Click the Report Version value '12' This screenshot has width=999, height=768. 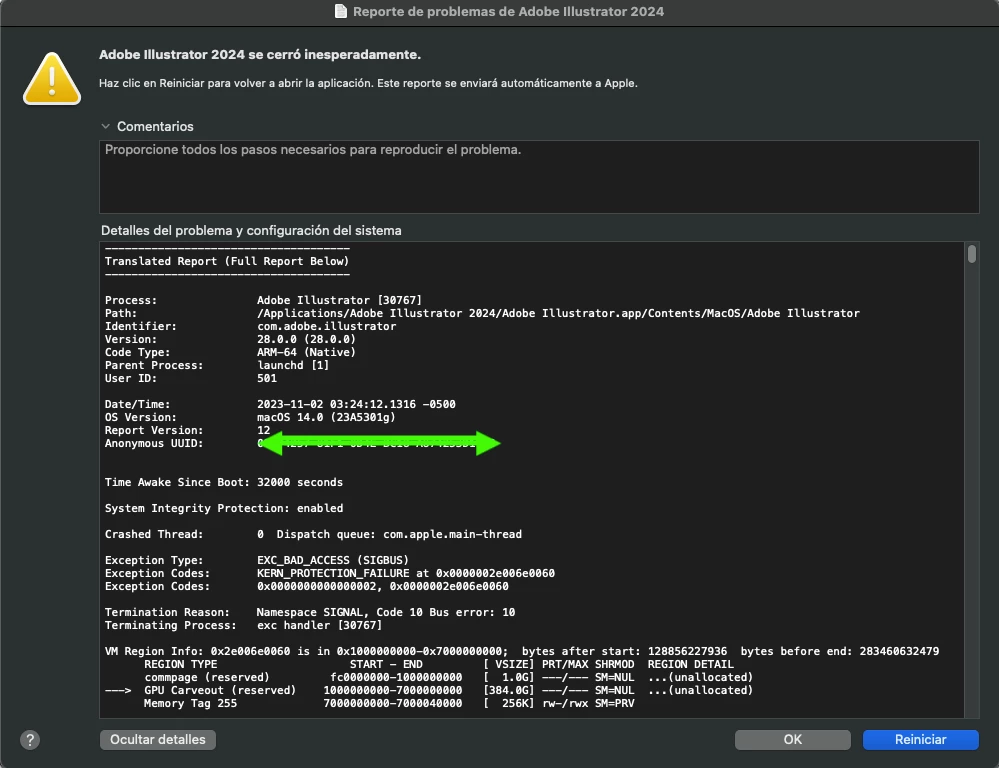[263, 431]
